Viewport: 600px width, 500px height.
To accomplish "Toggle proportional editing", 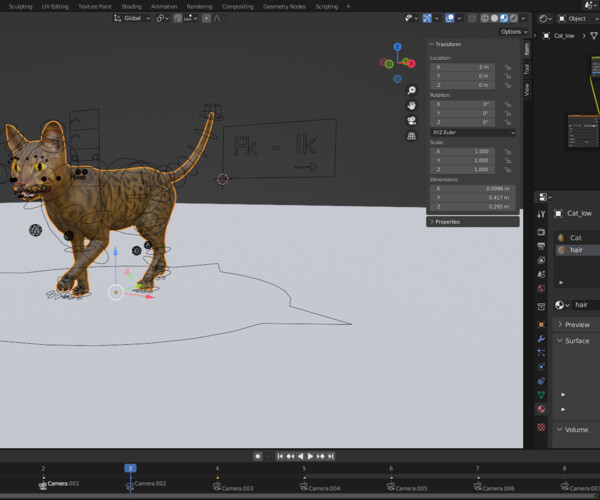I will [206, 18].
